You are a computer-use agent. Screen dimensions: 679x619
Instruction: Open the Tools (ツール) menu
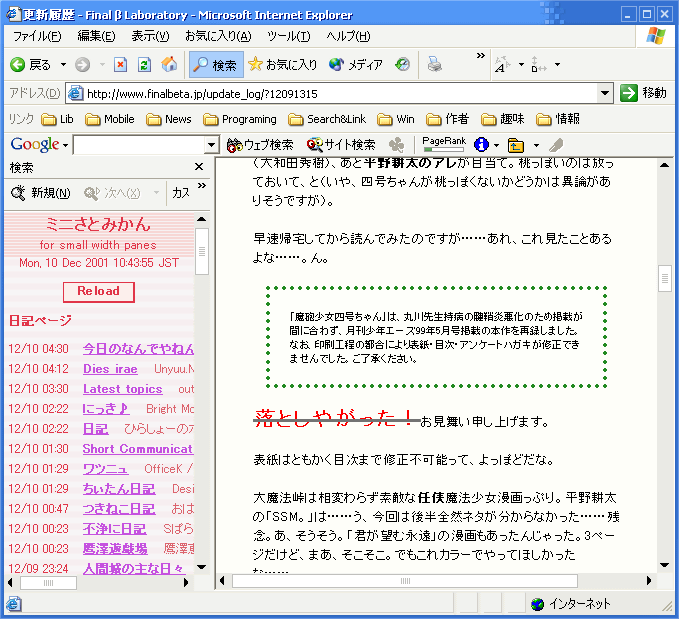pyautogui.click(x=288, y=36)
